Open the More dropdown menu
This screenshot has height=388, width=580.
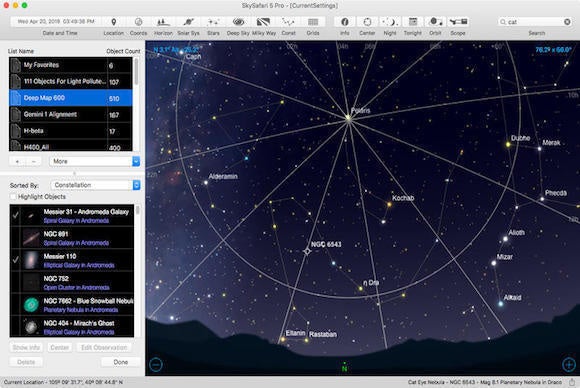94,161
